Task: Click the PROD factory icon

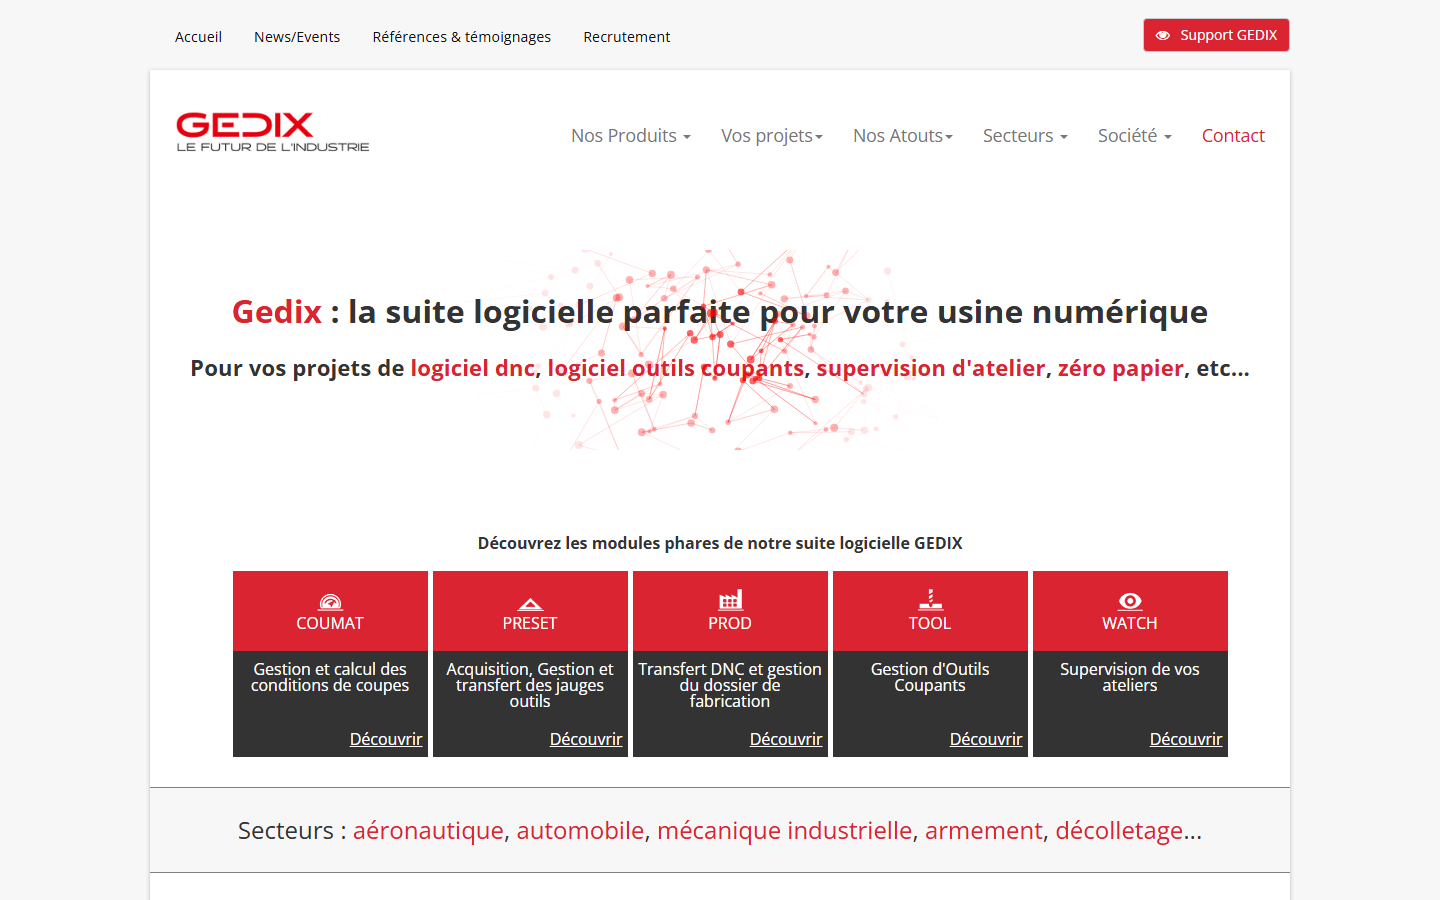Action: click(730, 600)
